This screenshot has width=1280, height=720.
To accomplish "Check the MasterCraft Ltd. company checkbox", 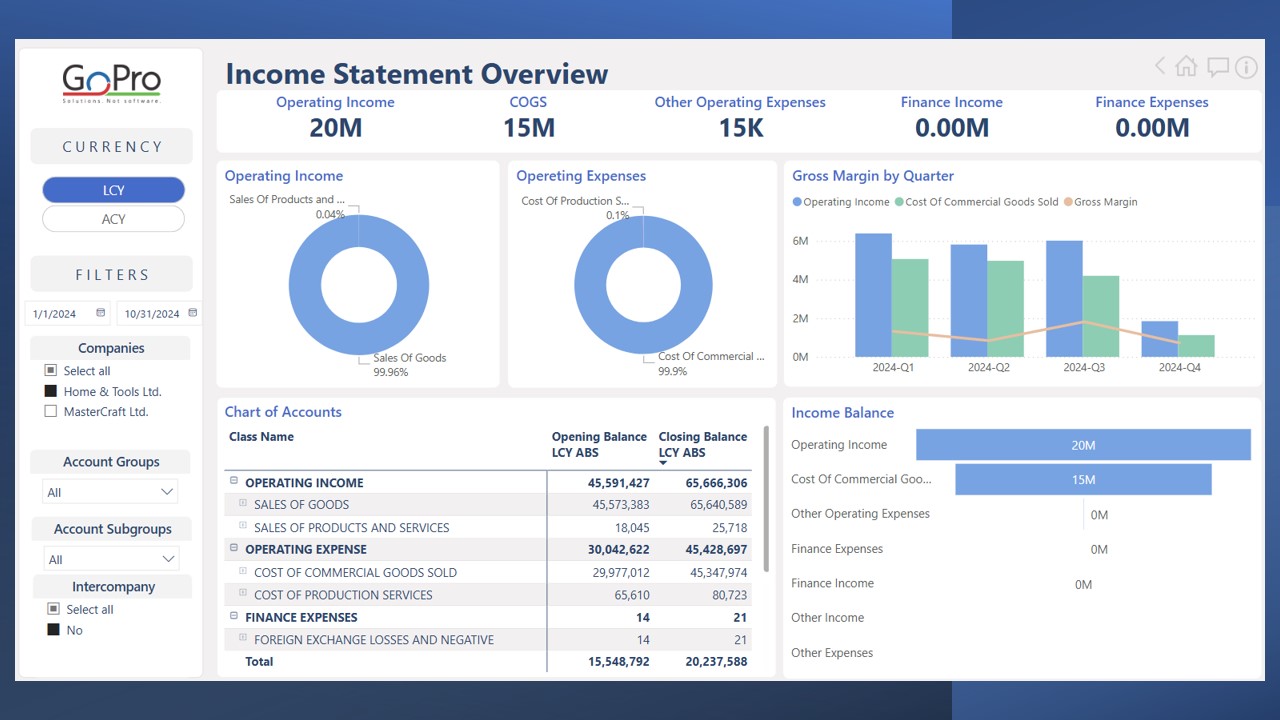I will coord(51,411).
